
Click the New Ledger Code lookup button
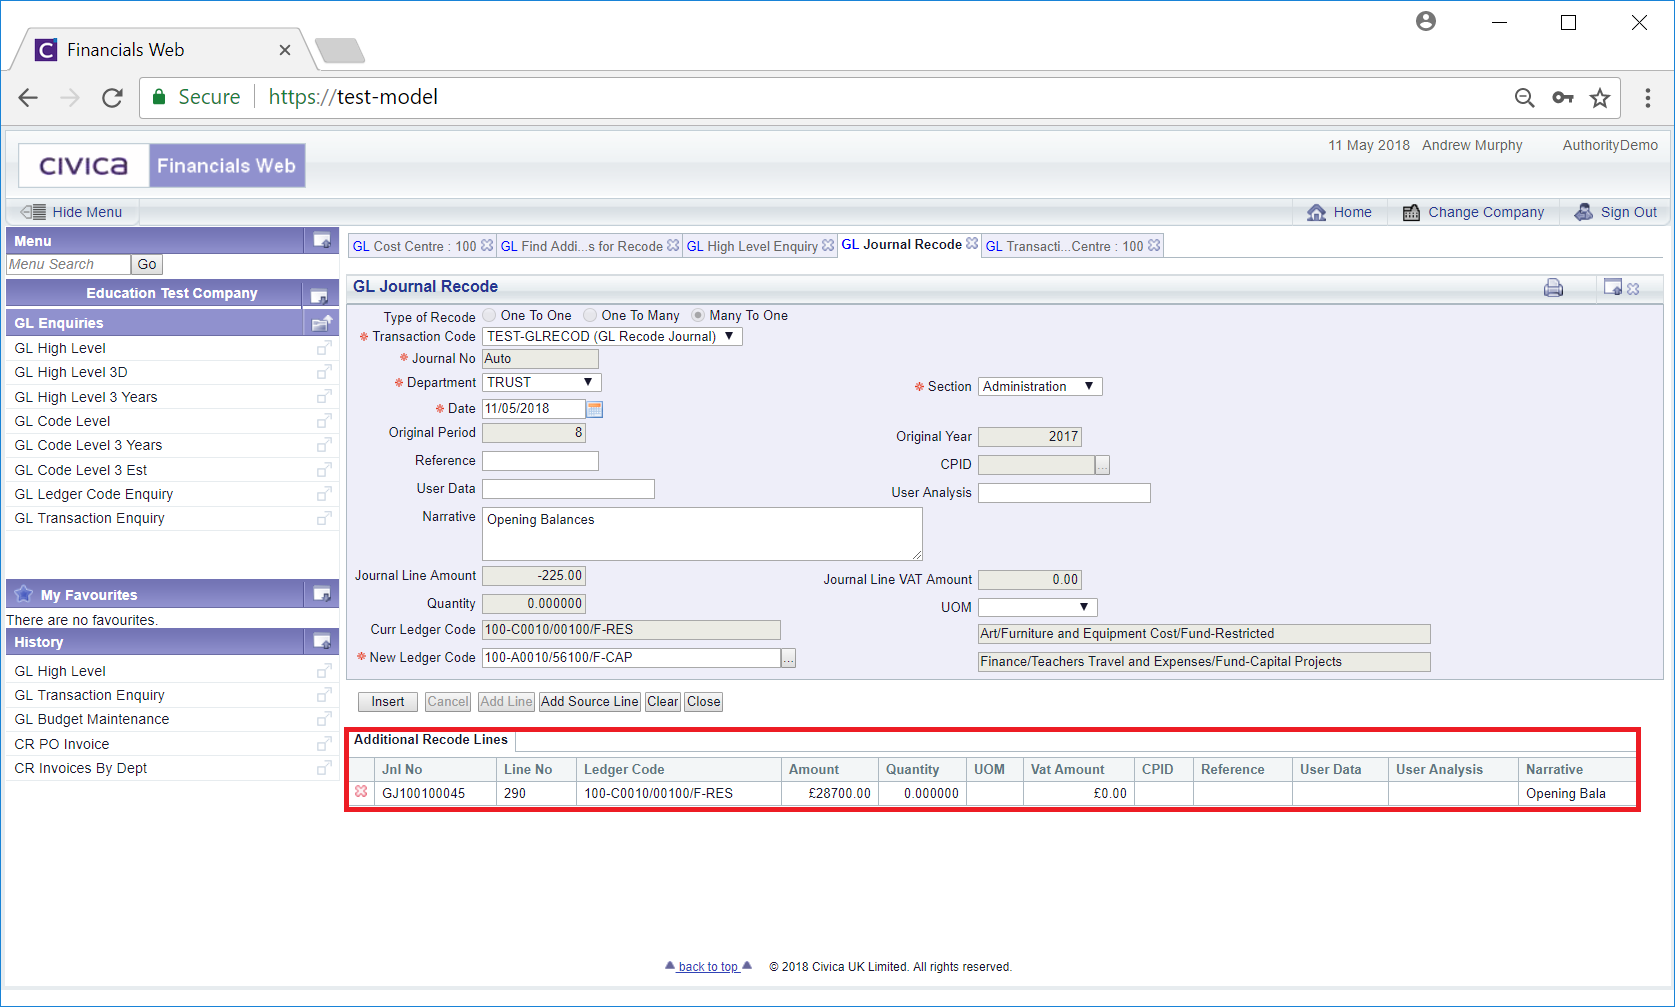[x=789, y=658]
